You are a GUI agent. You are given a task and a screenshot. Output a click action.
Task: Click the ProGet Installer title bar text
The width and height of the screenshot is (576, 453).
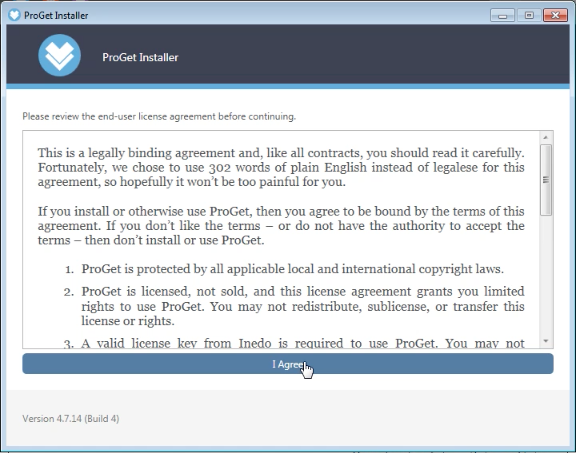56,15
